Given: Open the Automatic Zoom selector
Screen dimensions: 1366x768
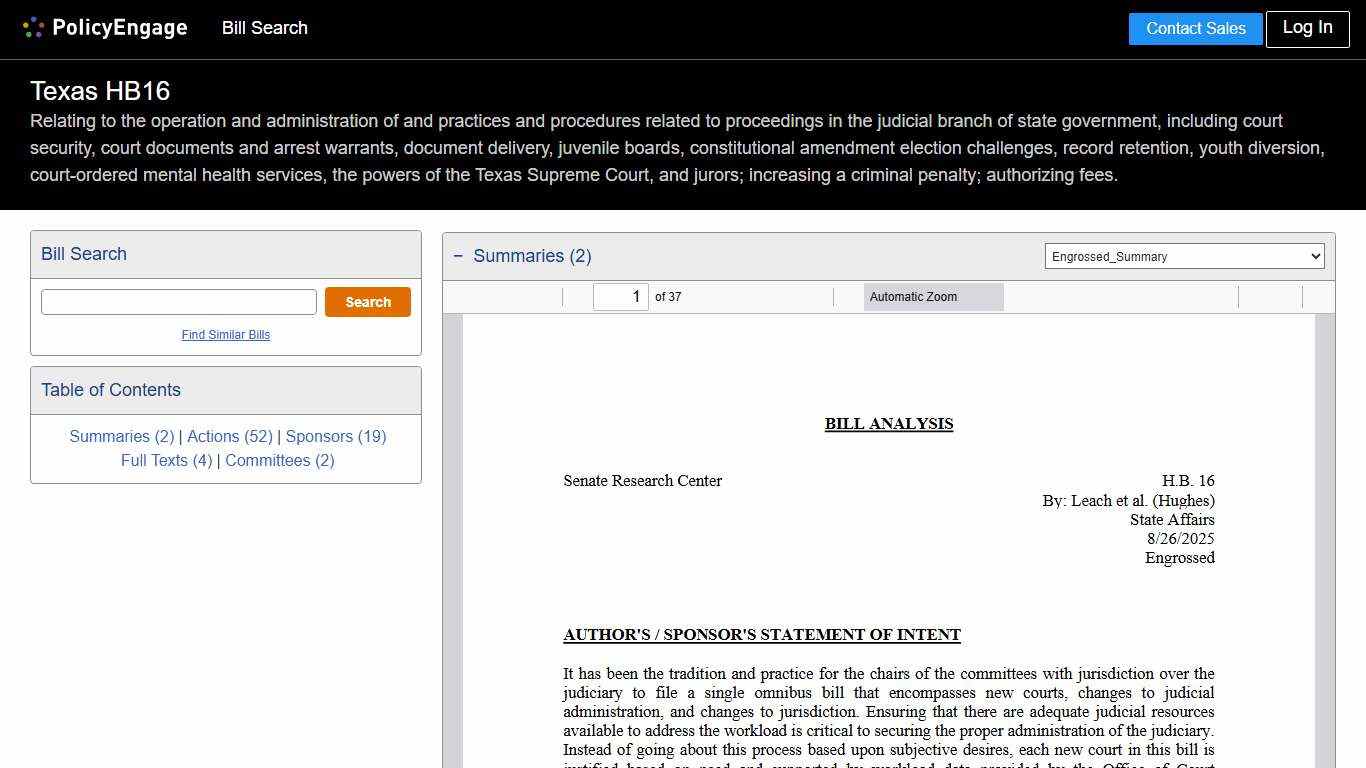Looking at the screenshot, I should [x=933, y=297].
